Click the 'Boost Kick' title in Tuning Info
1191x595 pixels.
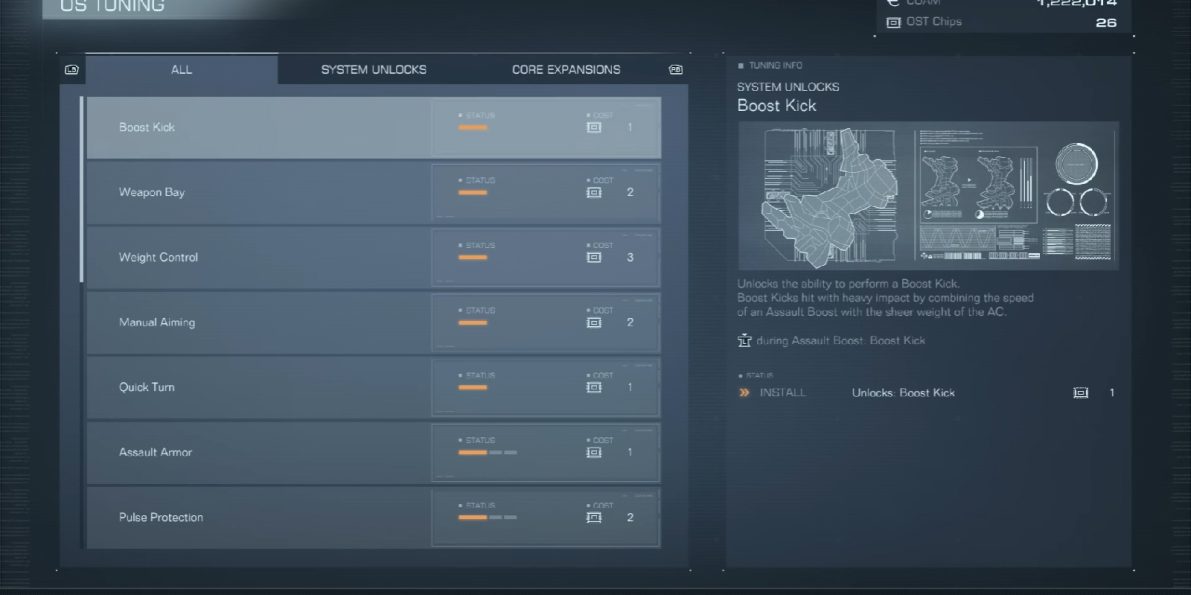[776, 106]
